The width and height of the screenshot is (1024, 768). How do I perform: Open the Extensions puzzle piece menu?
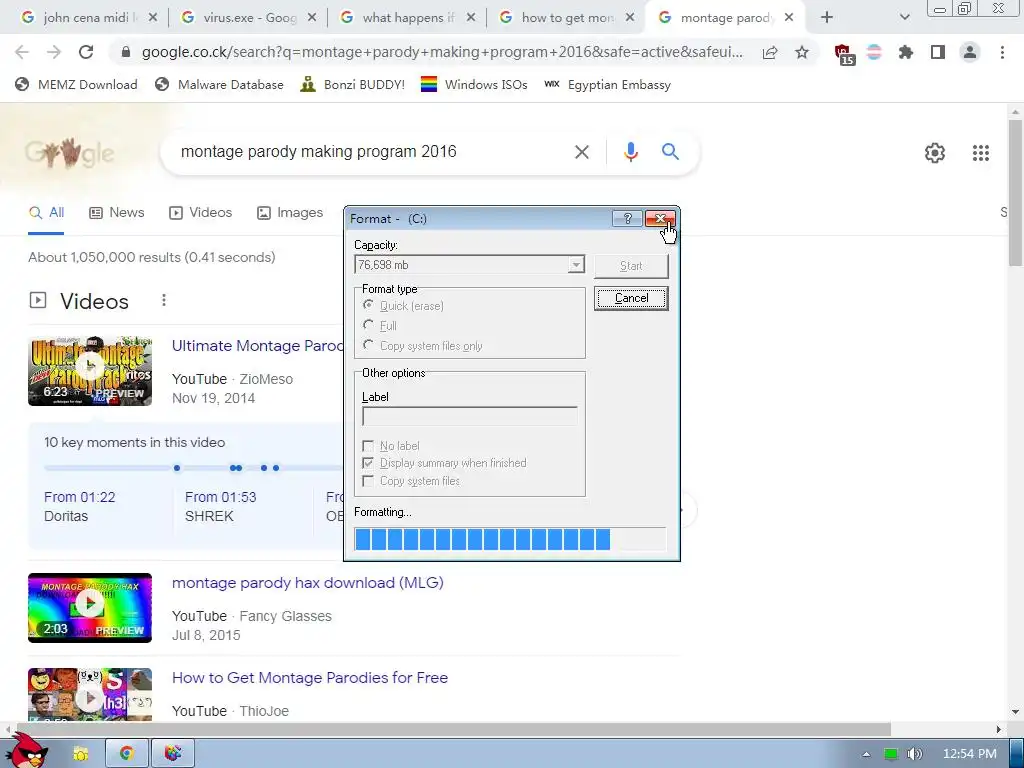click(x=906, y=52)
